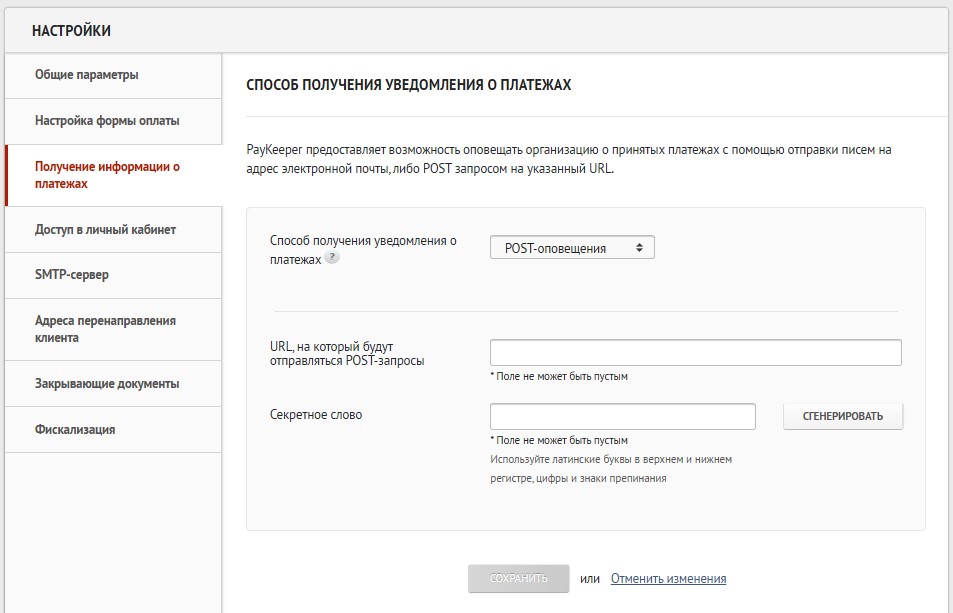The image size is (953, 613).
Task: Click the URL for POST requests field
Action: pos(695,353)
